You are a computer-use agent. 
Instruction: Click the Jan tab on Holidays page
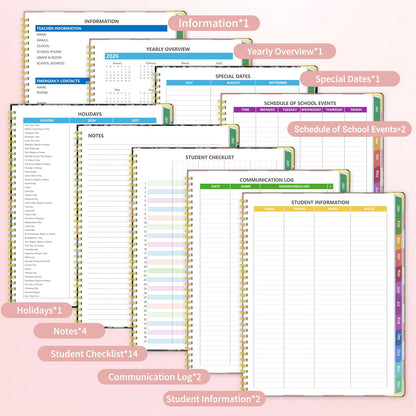[167, 116]
